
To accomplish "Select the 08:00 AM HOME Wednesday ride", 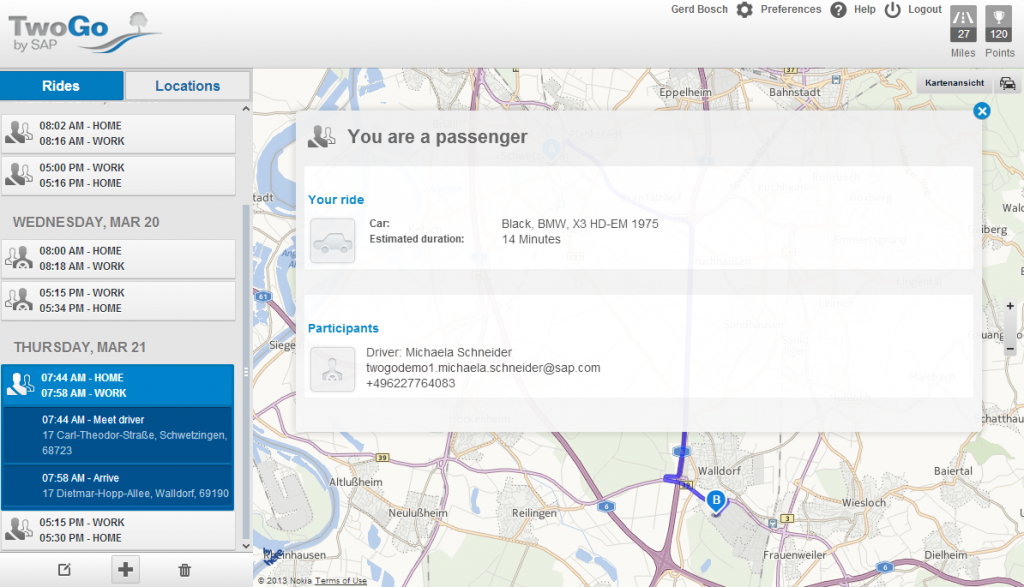I will 118,259.
